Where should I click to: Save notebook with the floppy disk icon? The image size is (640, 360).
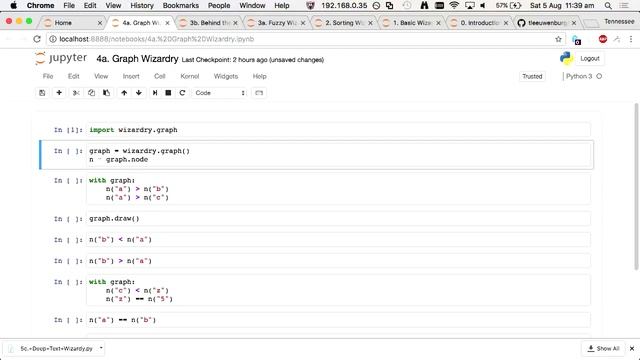(x=42, y=93)
